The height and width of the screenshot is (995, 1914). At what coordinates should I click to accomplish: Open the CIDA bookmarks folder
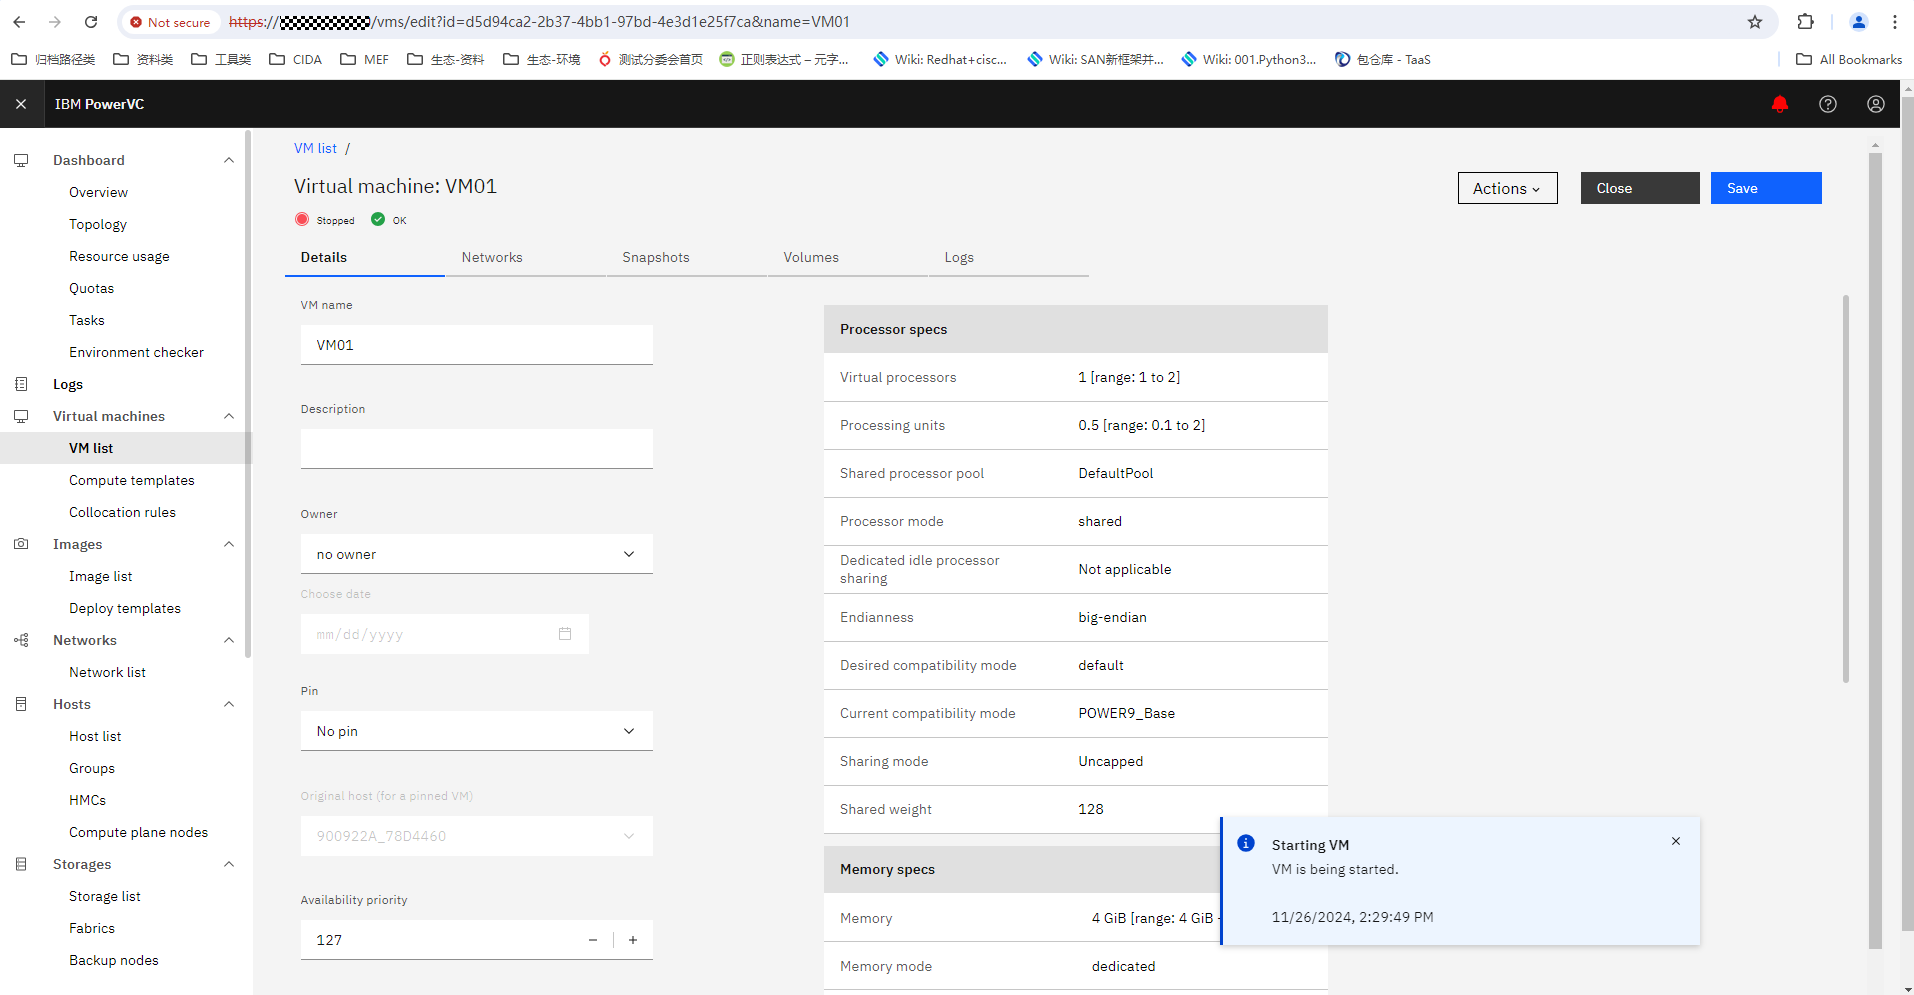click(296, 59)
